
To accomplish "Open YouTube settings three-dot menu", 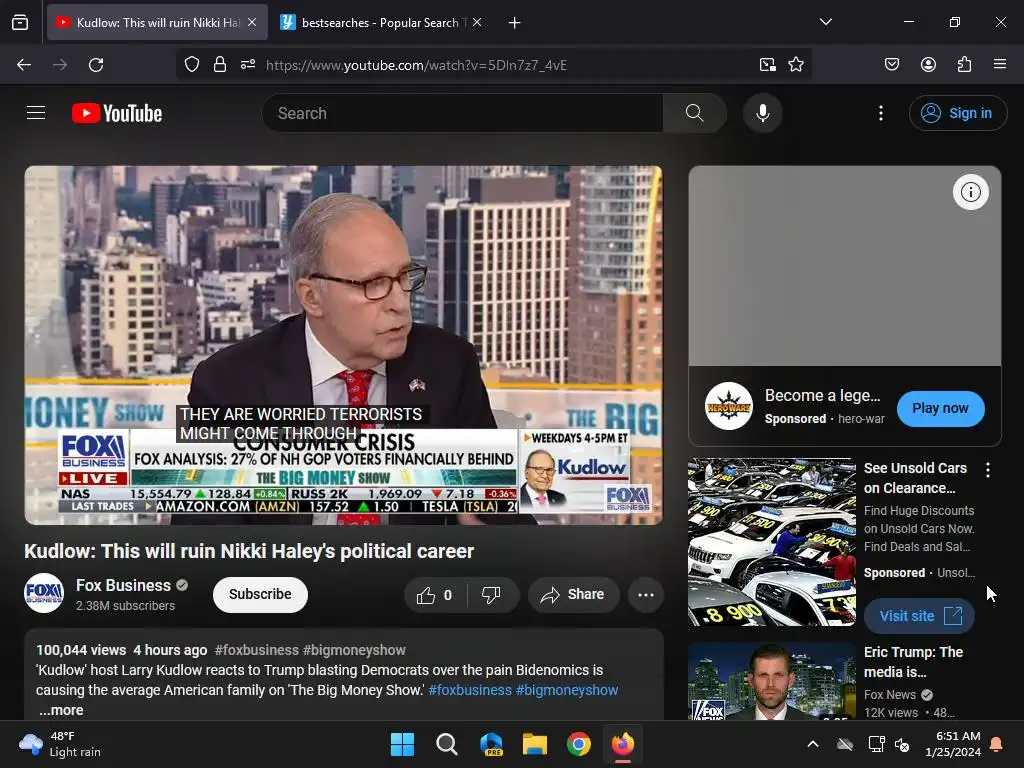I will point(881,113).
